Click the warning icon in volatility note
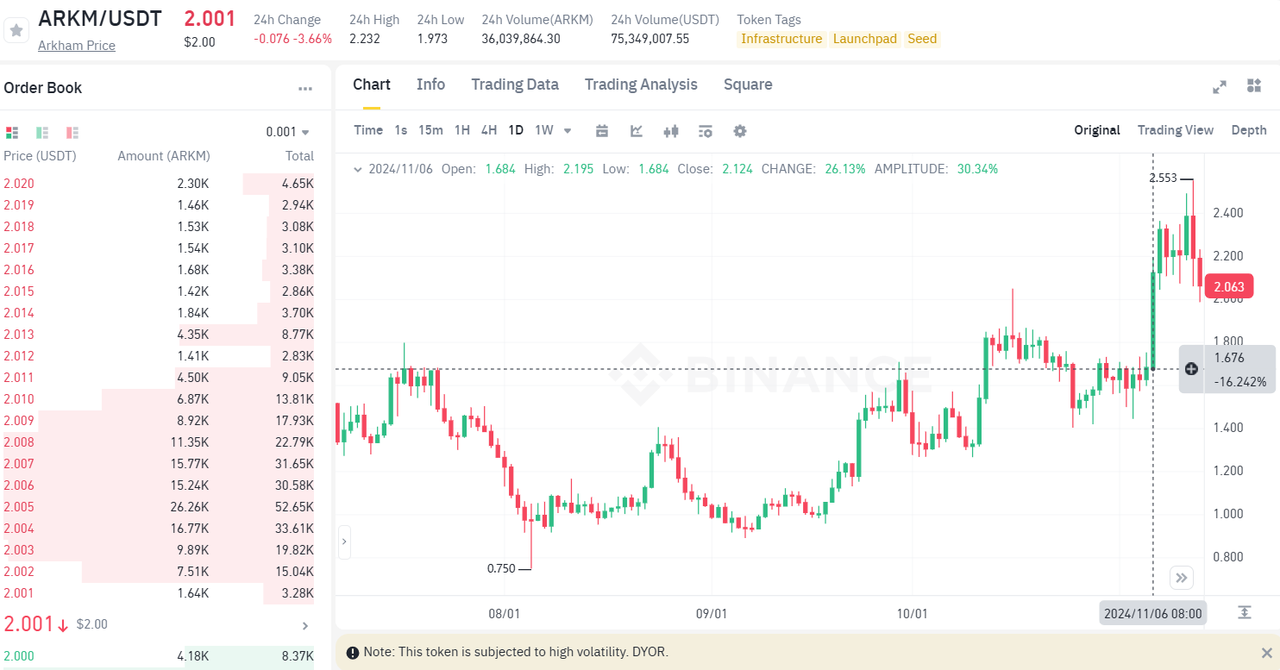 pyautogui.click(x=352, y=653)
